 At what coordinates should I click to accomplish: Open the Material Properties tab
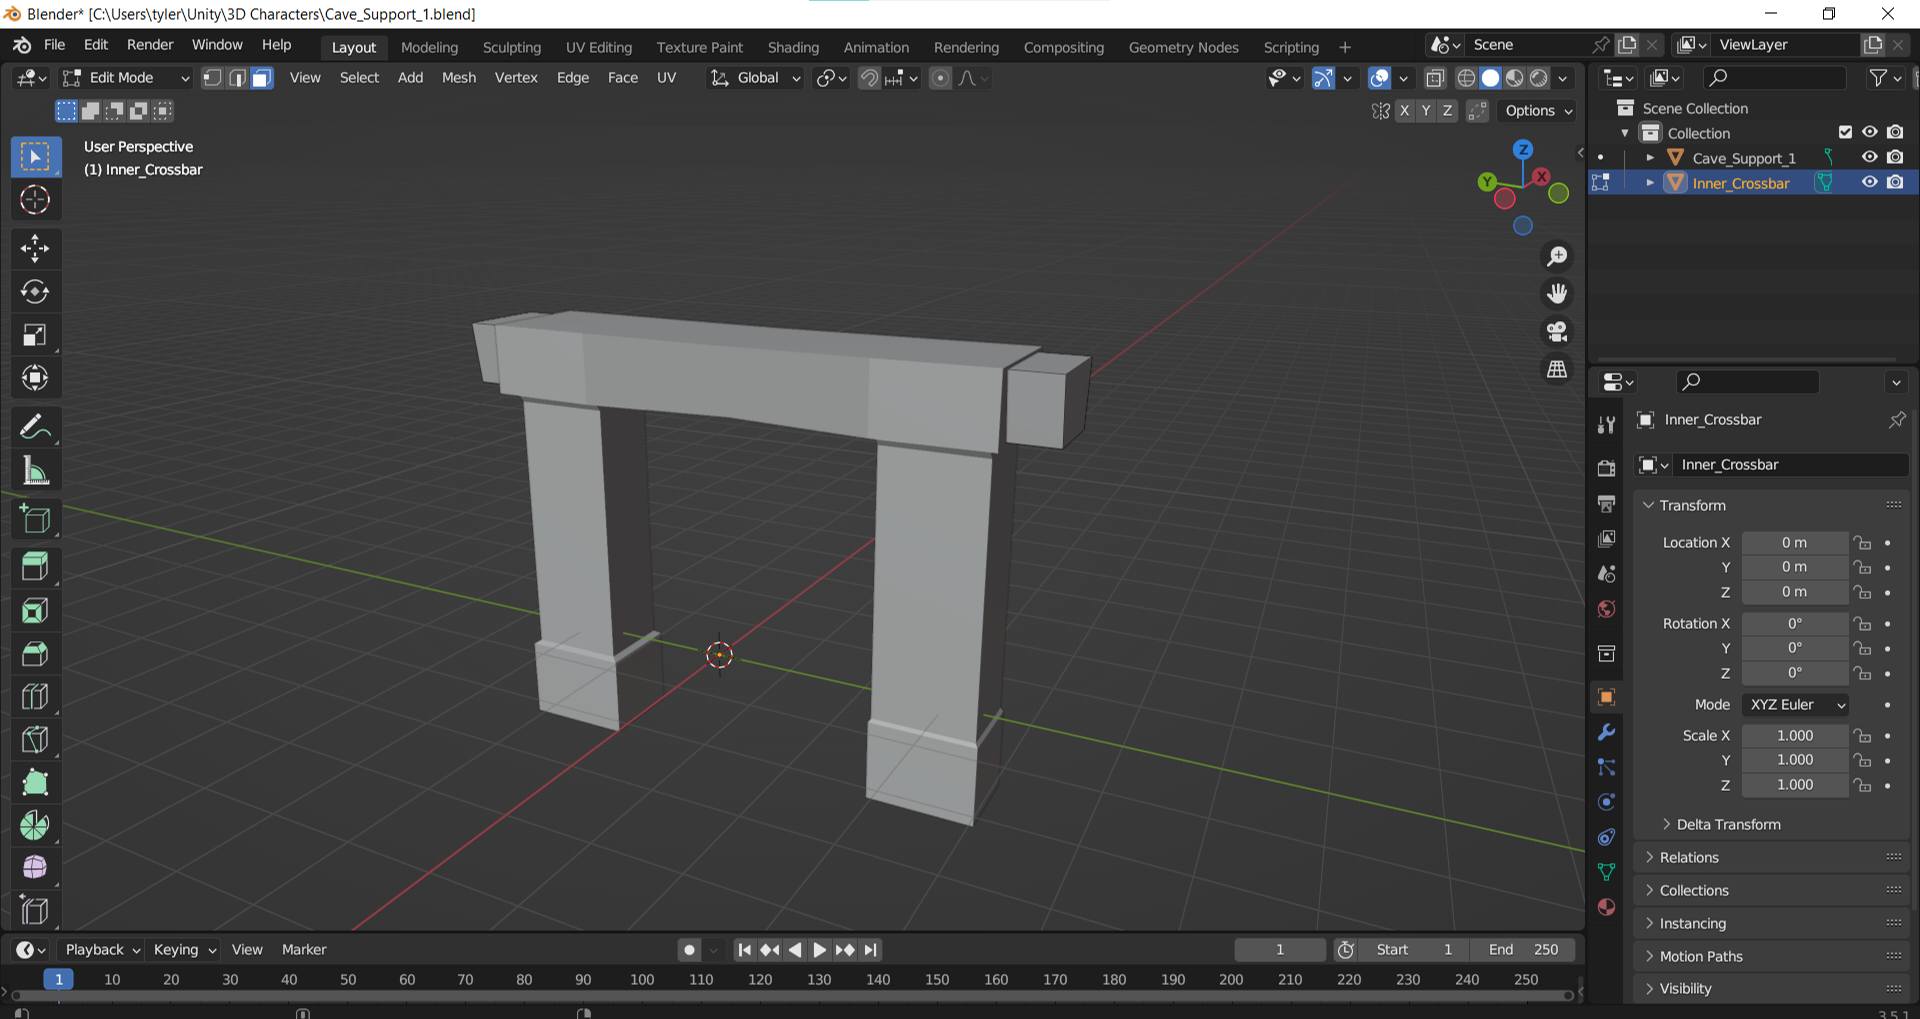click(x=1607, y=907)
